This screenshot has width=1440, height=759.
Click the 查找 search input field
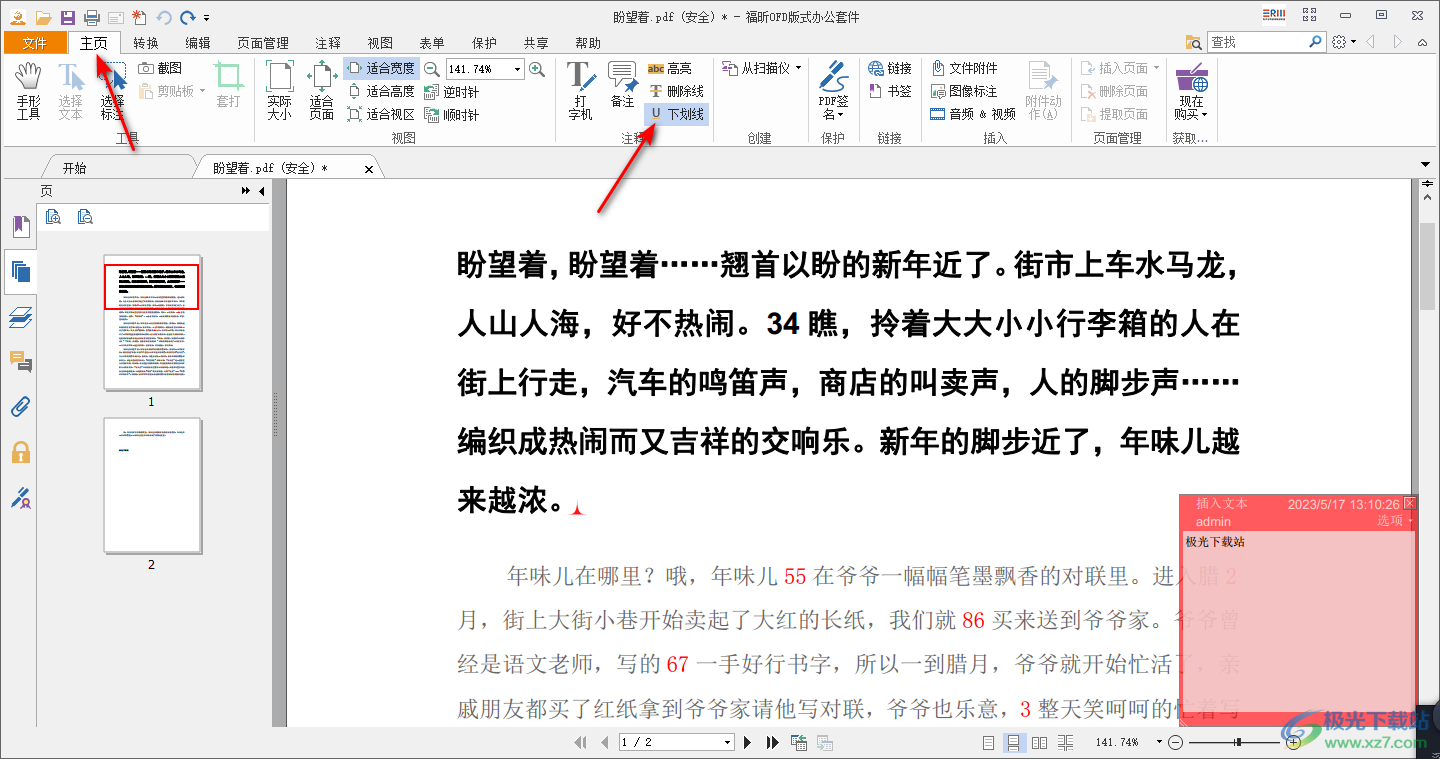click(1257, 42)
